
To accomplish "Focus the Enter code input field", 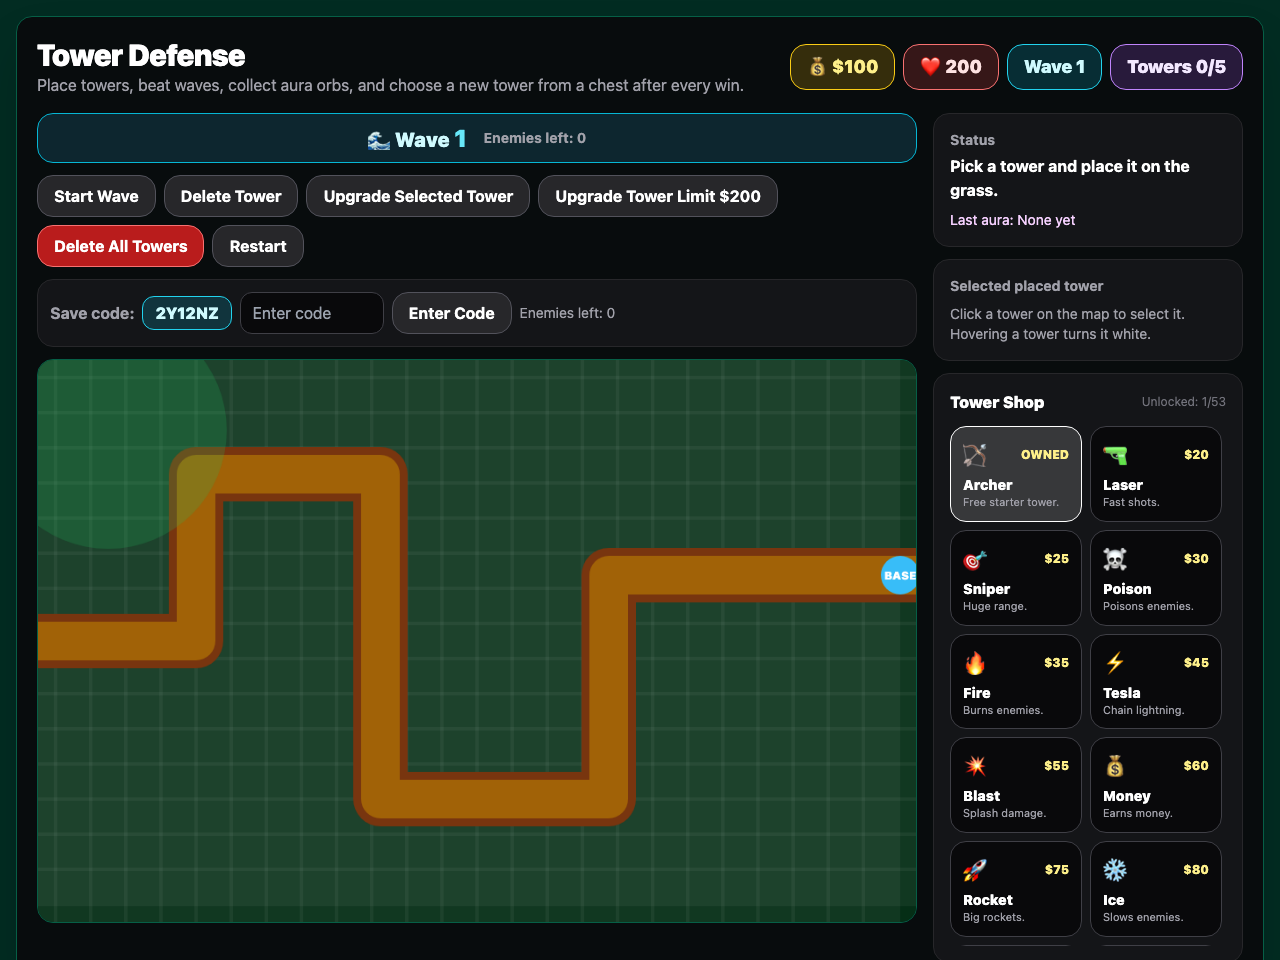I will click(x=312, y=313).
